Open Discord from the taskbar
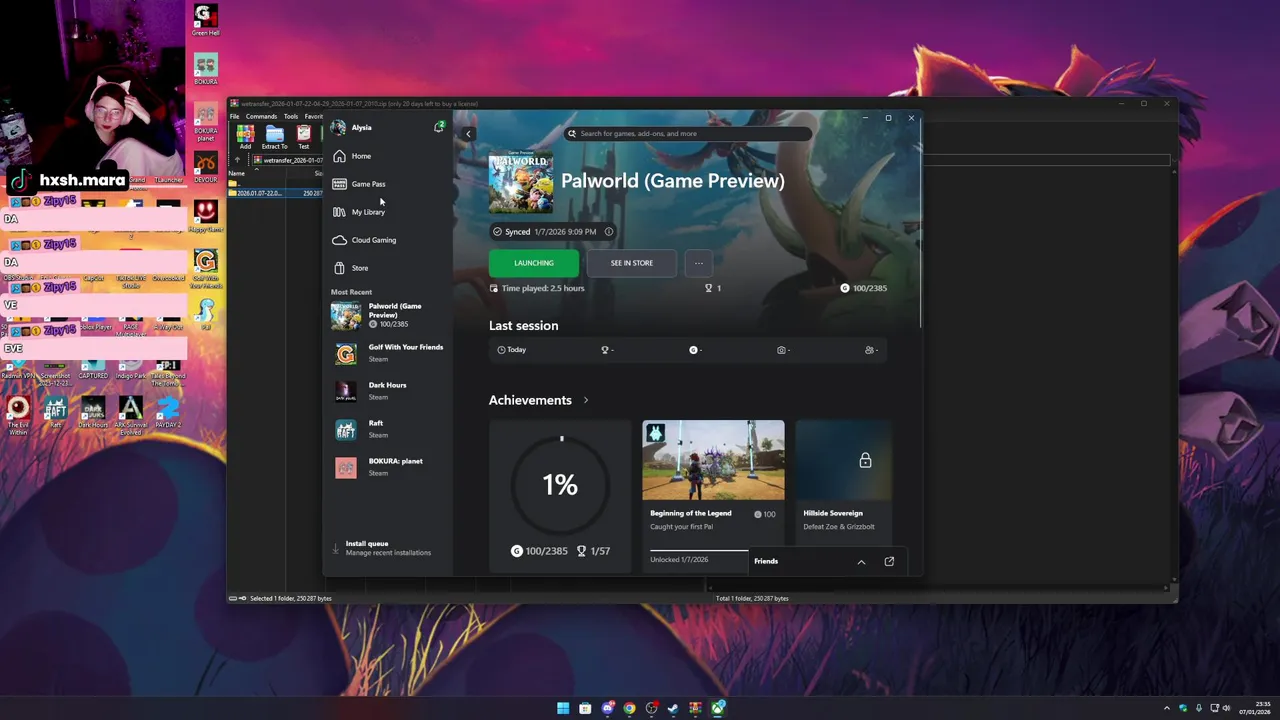The height and width of the screenshot is (720, 1280). pyautogui.click(x=607, y=709)
